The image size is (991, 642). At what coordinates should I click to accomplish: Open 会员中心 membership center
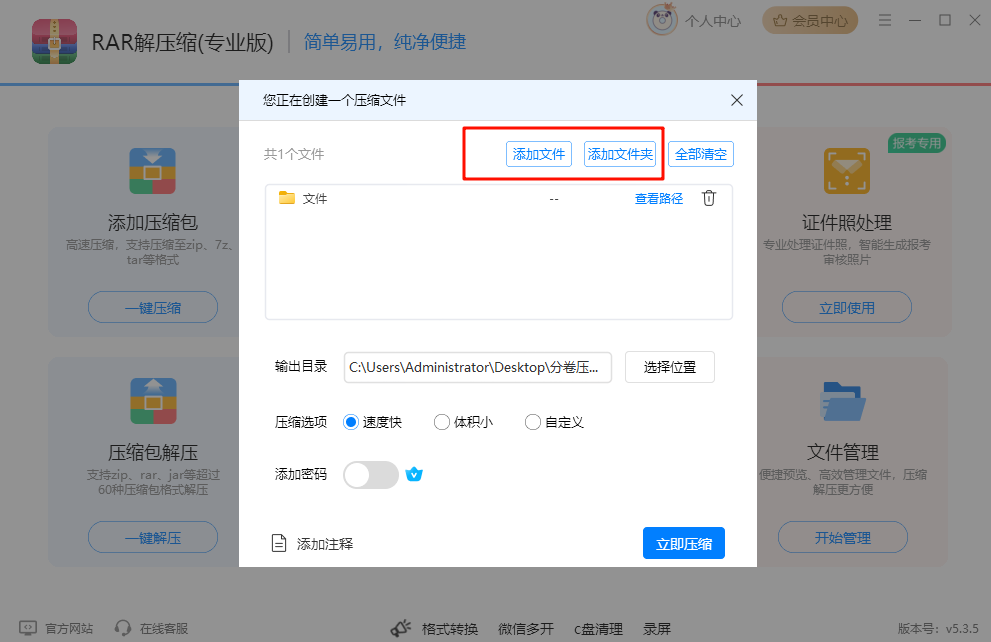[x=809, y=19]
